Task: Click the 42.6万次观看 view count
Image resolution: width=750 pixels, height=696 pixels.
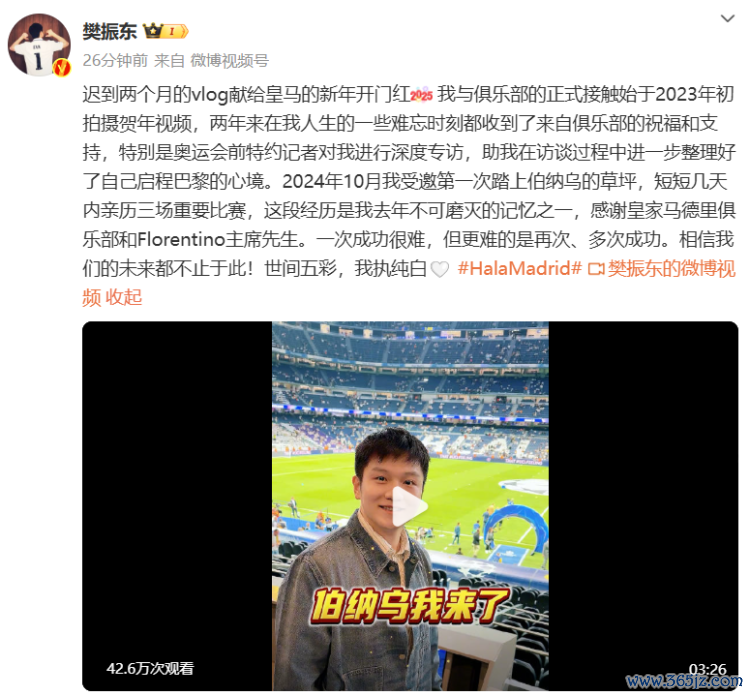Action: click(150, 668)
